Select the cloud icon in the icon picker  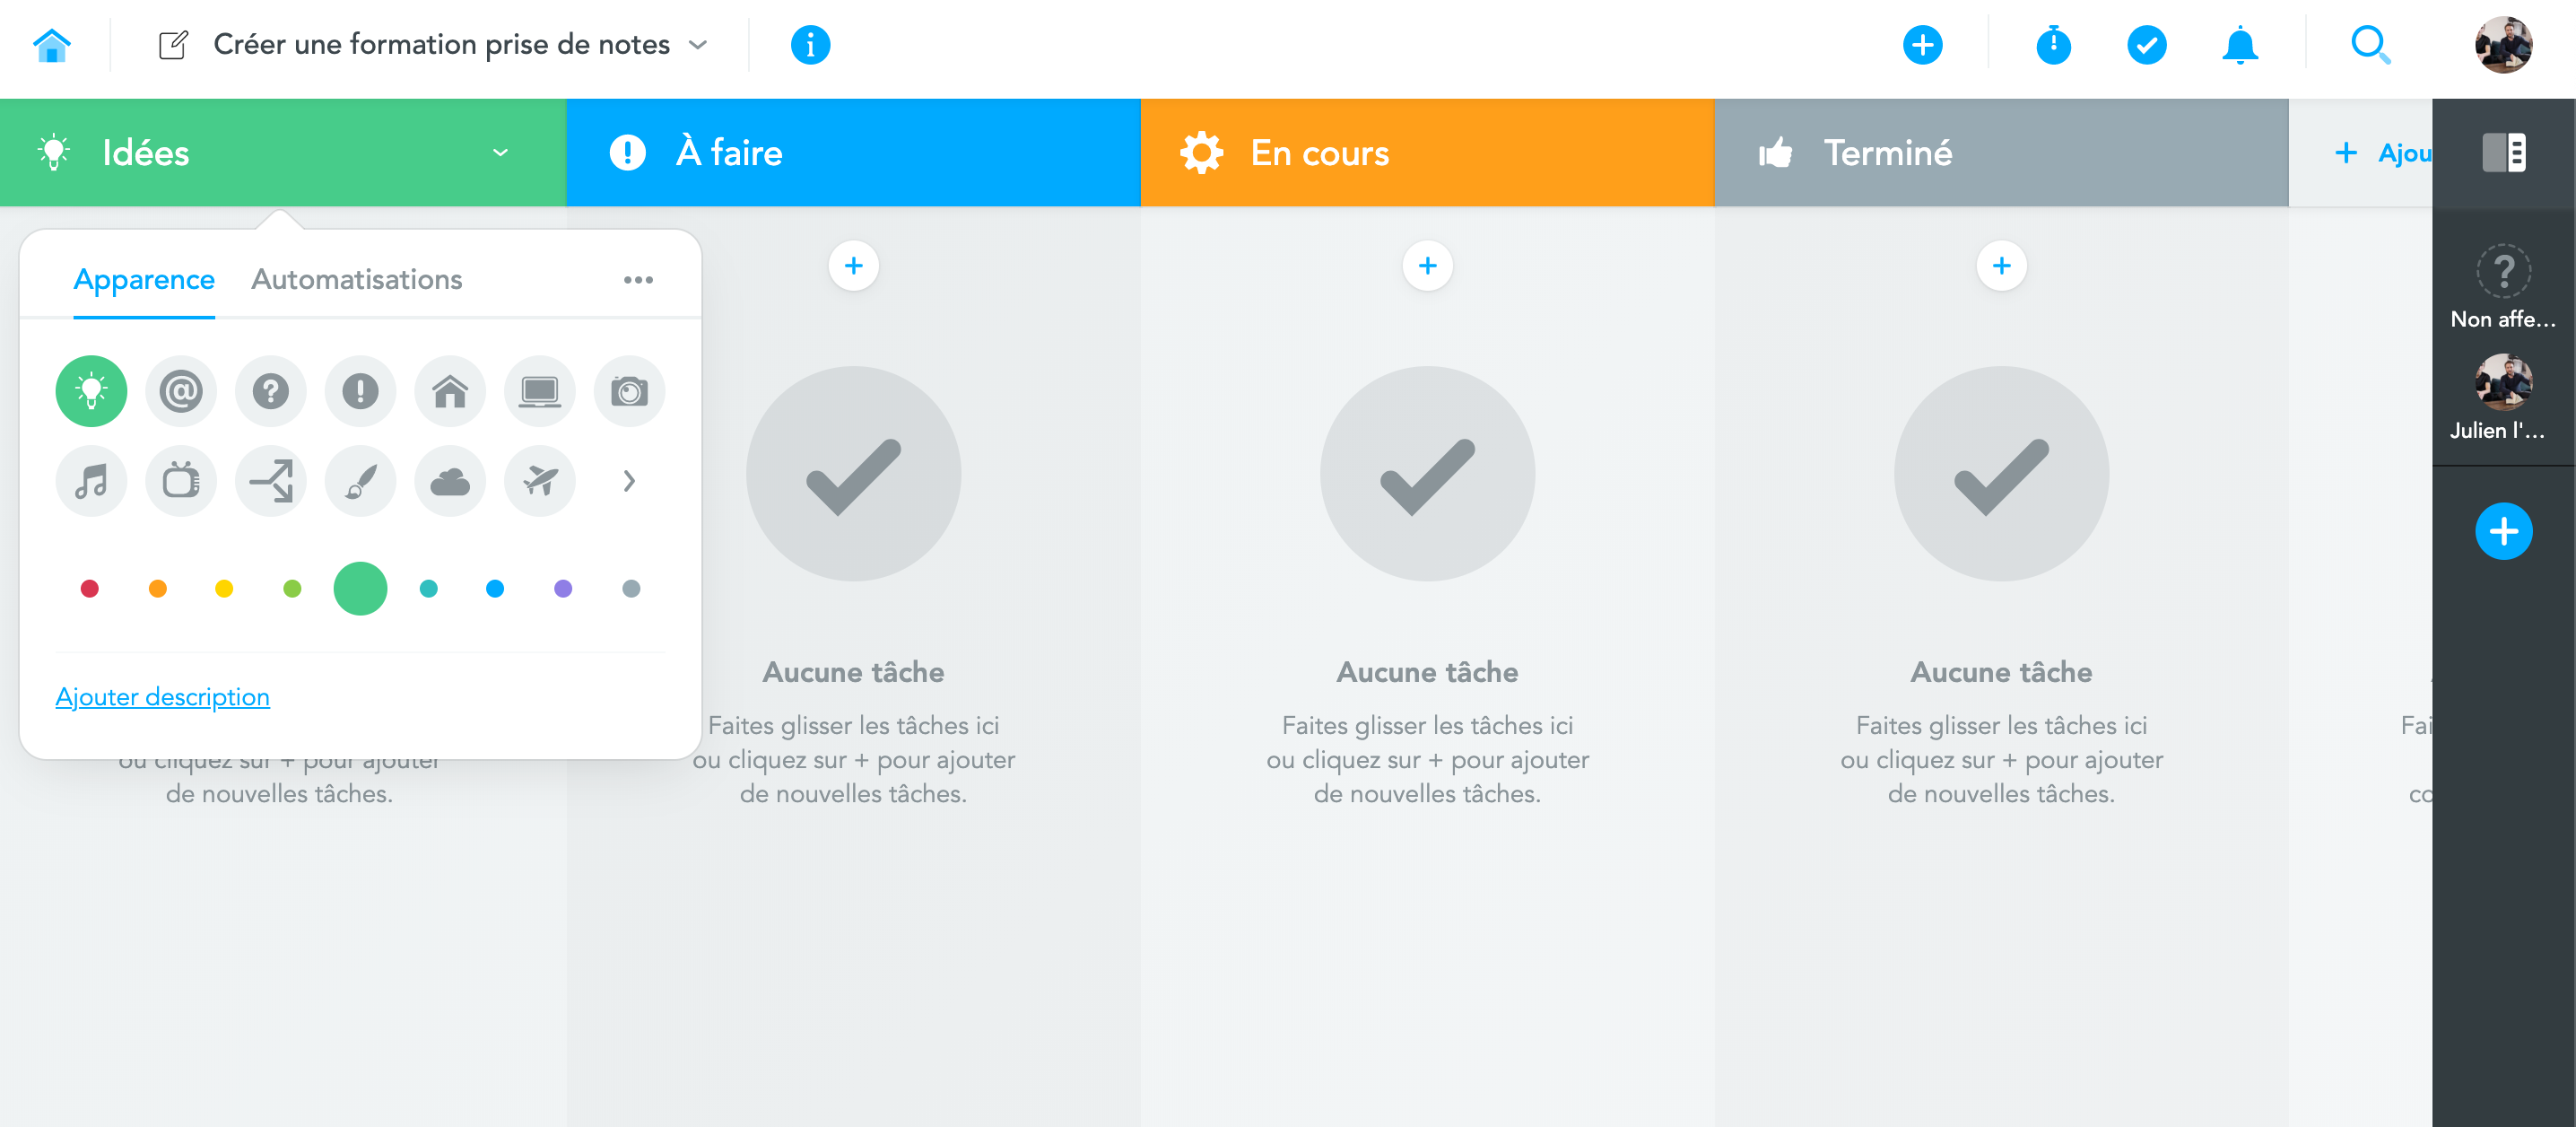(450, 481)
